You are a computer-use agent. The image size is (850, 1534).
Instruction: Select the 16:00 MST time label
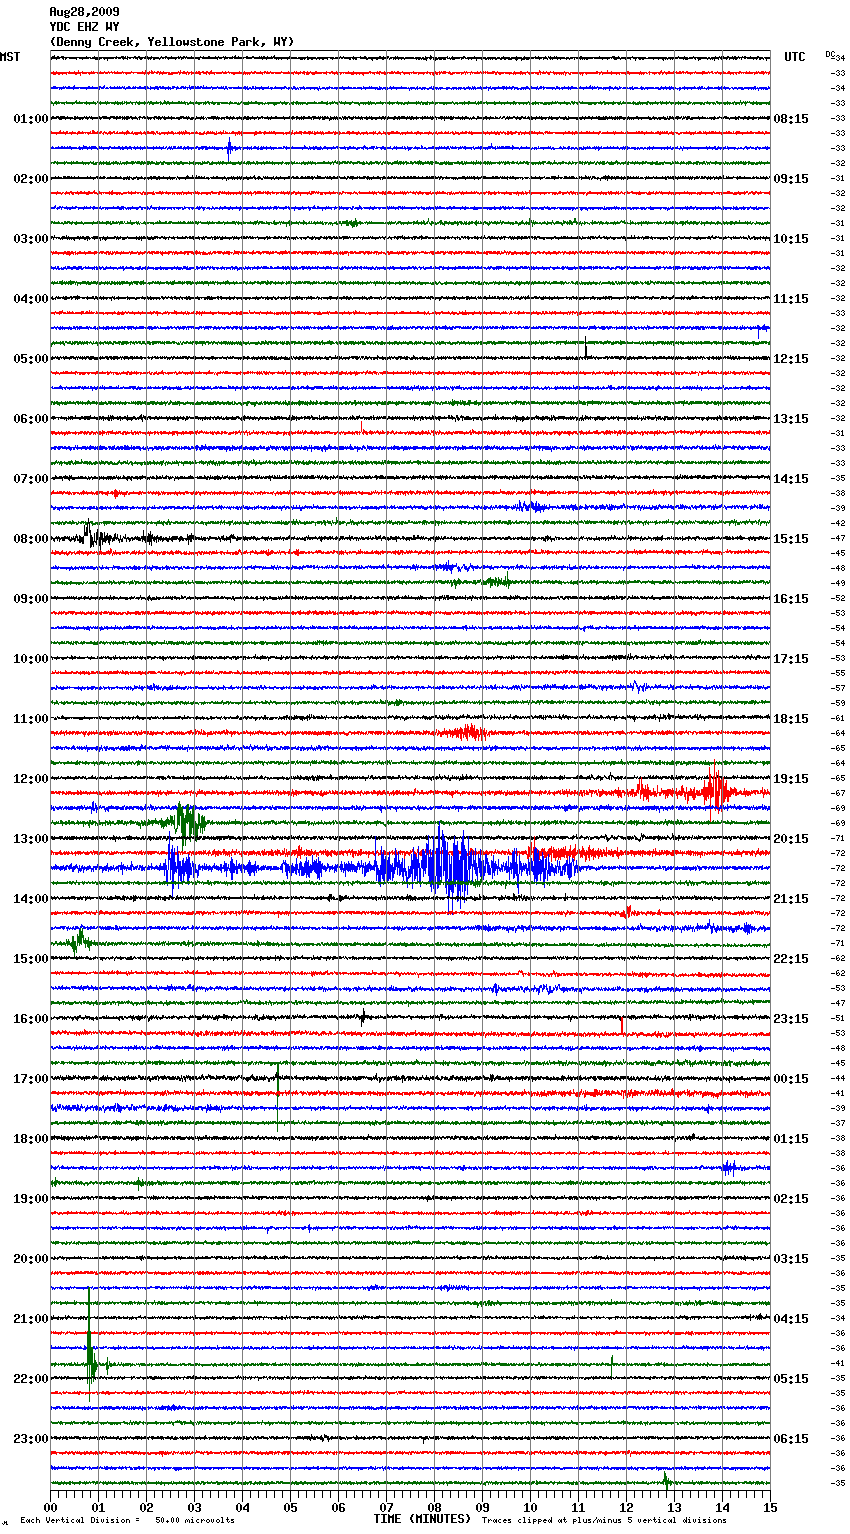(x=31, y=1019)
